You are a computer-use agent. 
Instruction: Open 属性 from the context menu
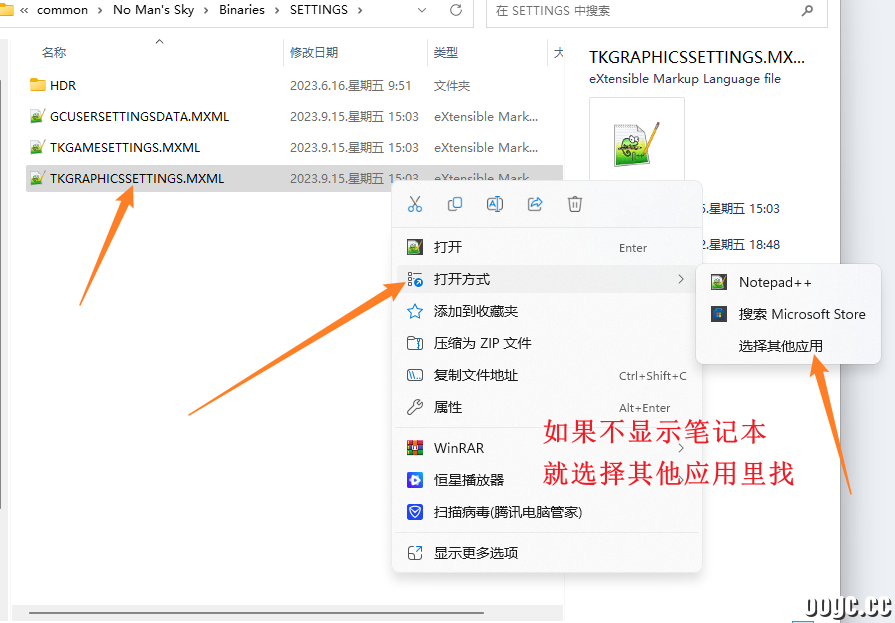point(547,407)
